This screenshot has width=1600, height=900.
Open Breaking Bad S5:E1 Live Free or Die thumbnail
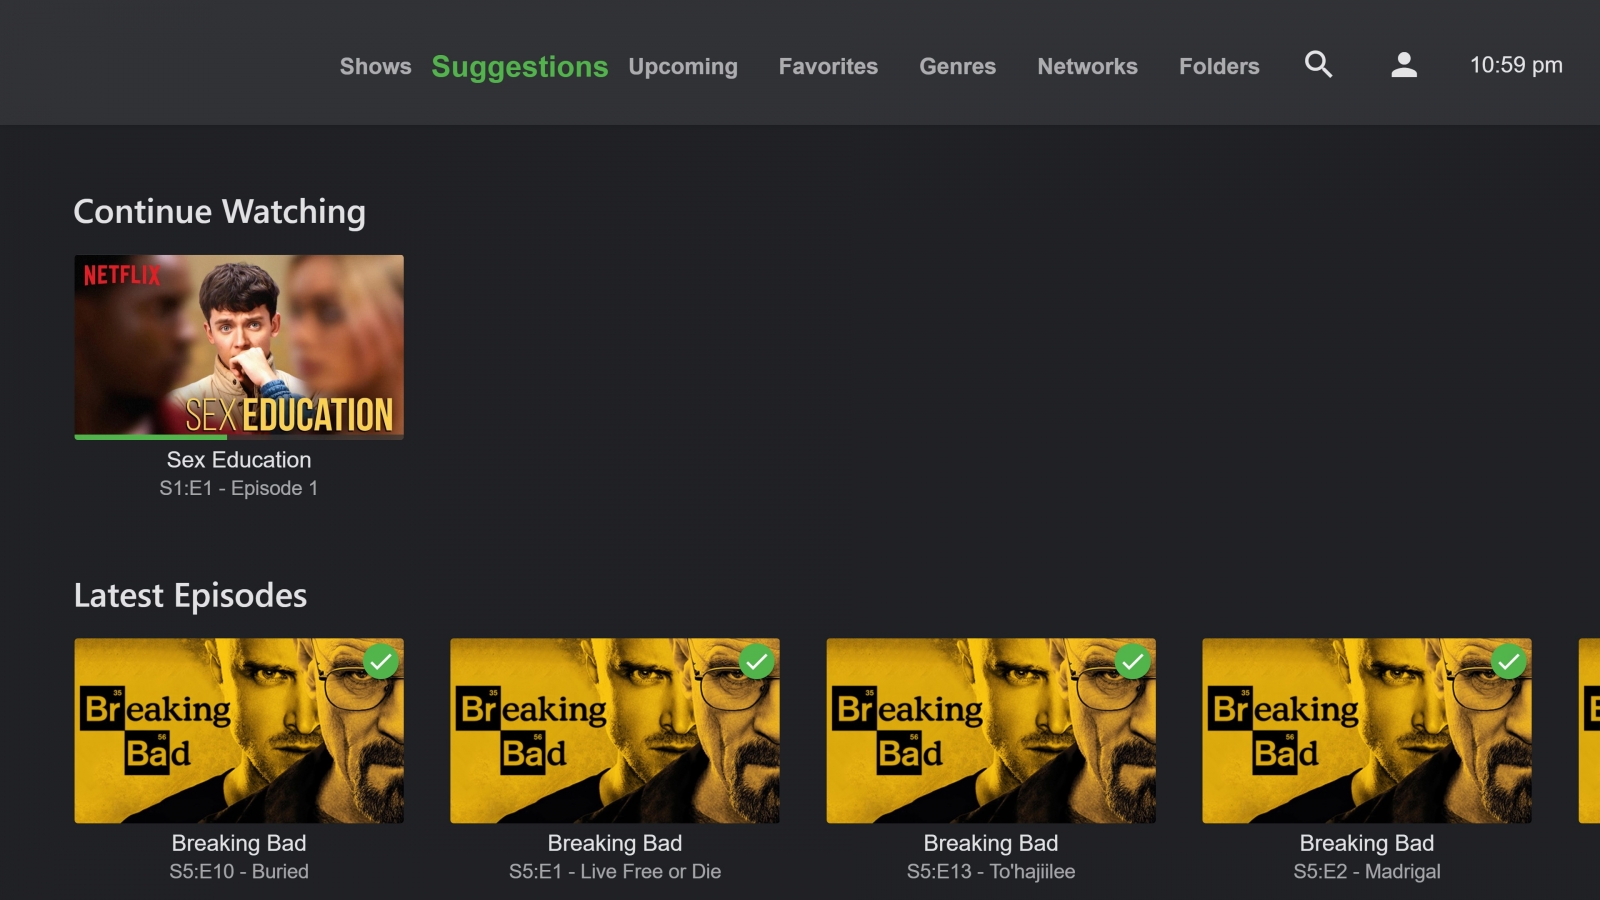coord(615,731)
